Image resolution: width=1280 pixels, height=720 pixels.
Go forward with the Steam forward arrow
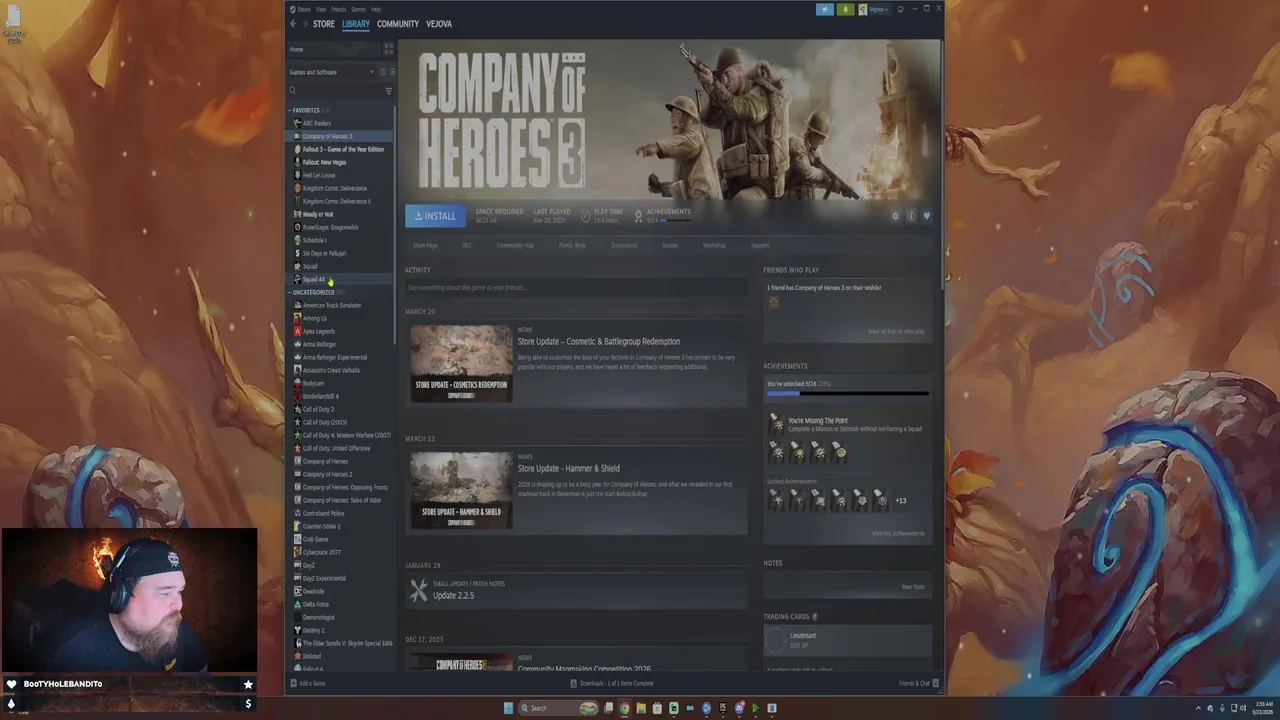[304, 24]
